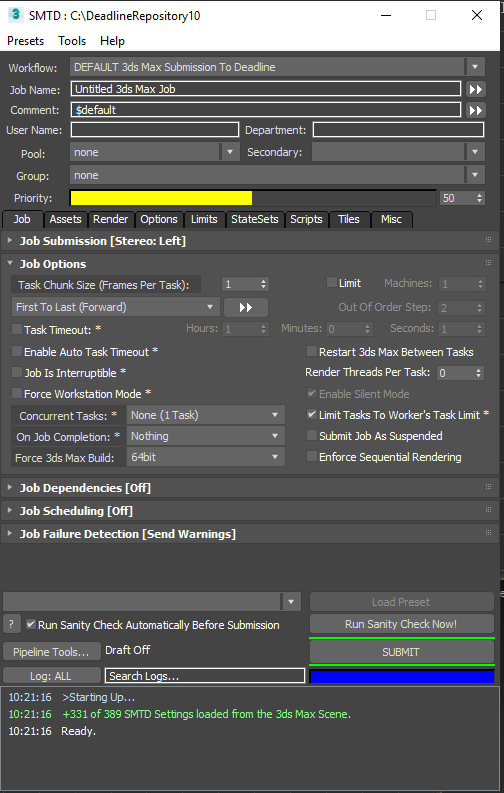This screenshot has height=793, width=504.
Task: Switch to the Assets tab
Action: [65, 219]
